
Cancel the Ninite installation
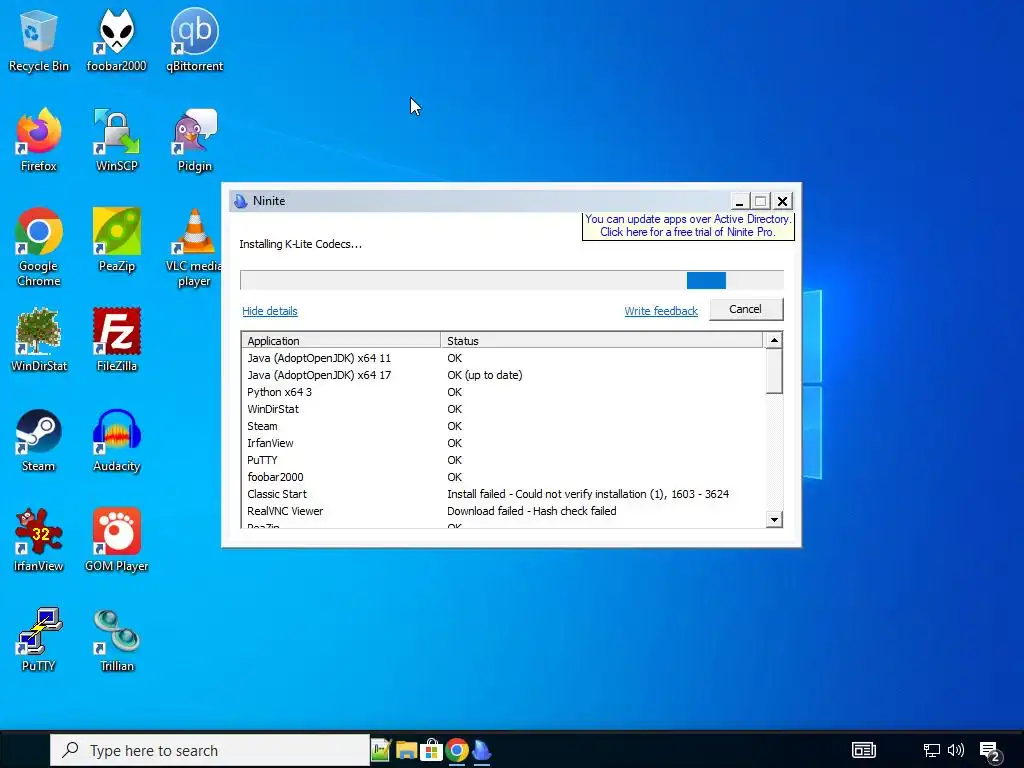(x=745, y=309)
